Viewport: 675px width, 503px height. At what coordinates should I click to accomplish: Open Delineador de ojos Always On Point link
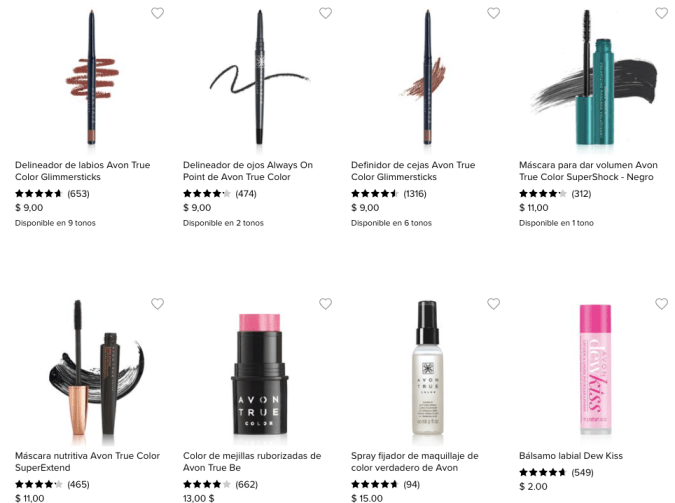[x=248, y=171]
